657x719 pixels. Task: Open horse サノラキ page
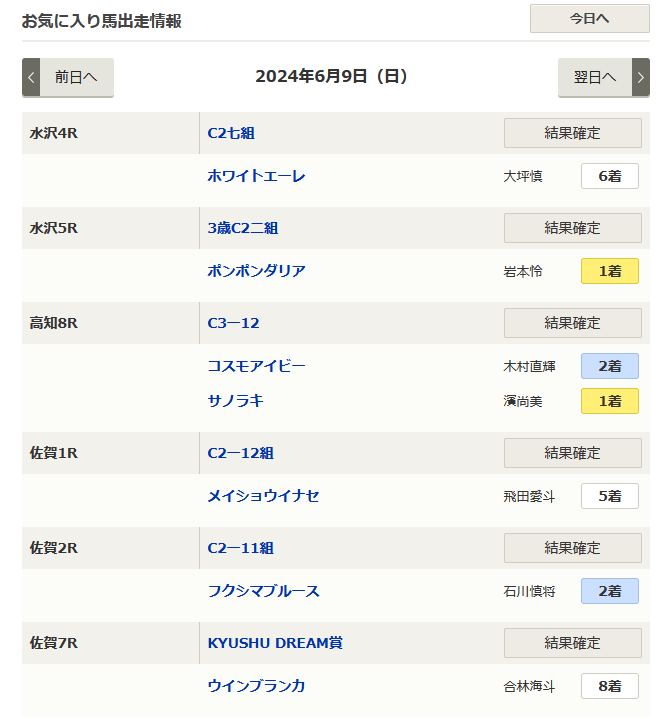click(235, 401)
